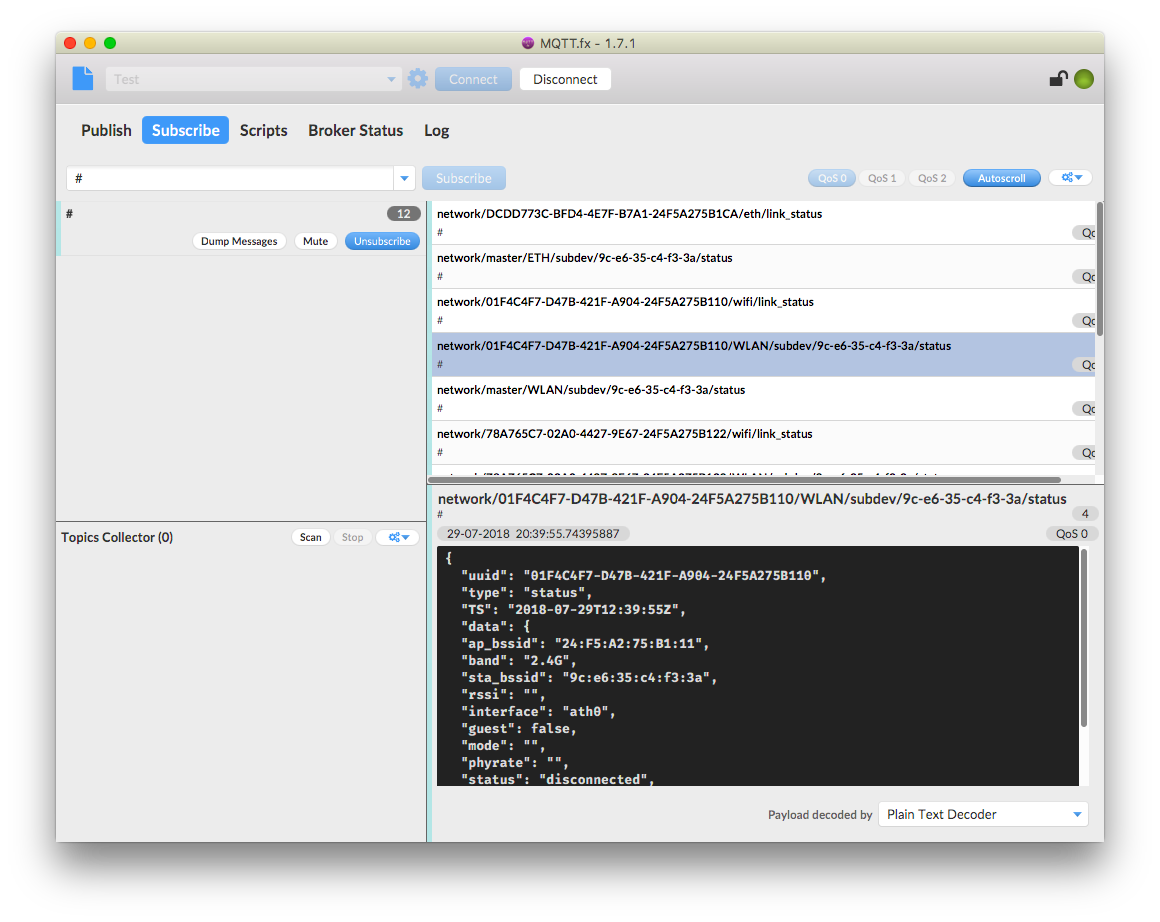This screenshot has height=922, width=1160.
Task: Toggle the Autoscroll button
Action: coord(1002,178)
